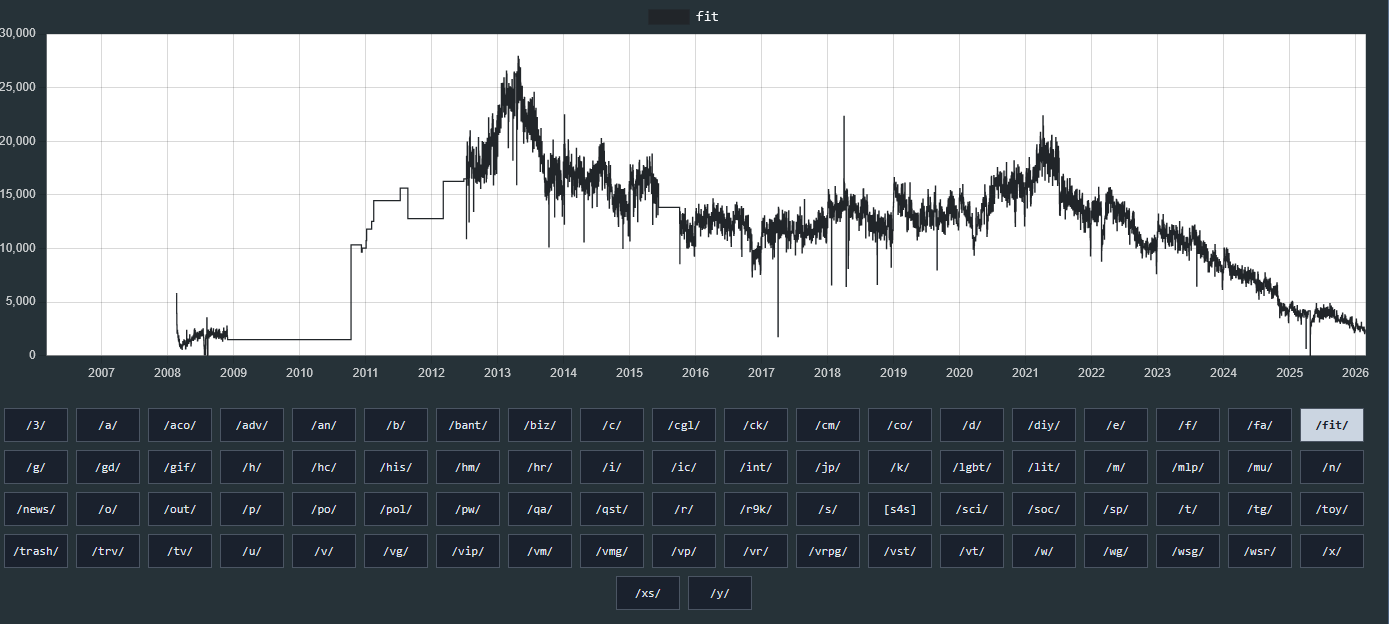Click the 2021 x-axis year label
Screen dimensions: 1389x624
coord(1025,373)
